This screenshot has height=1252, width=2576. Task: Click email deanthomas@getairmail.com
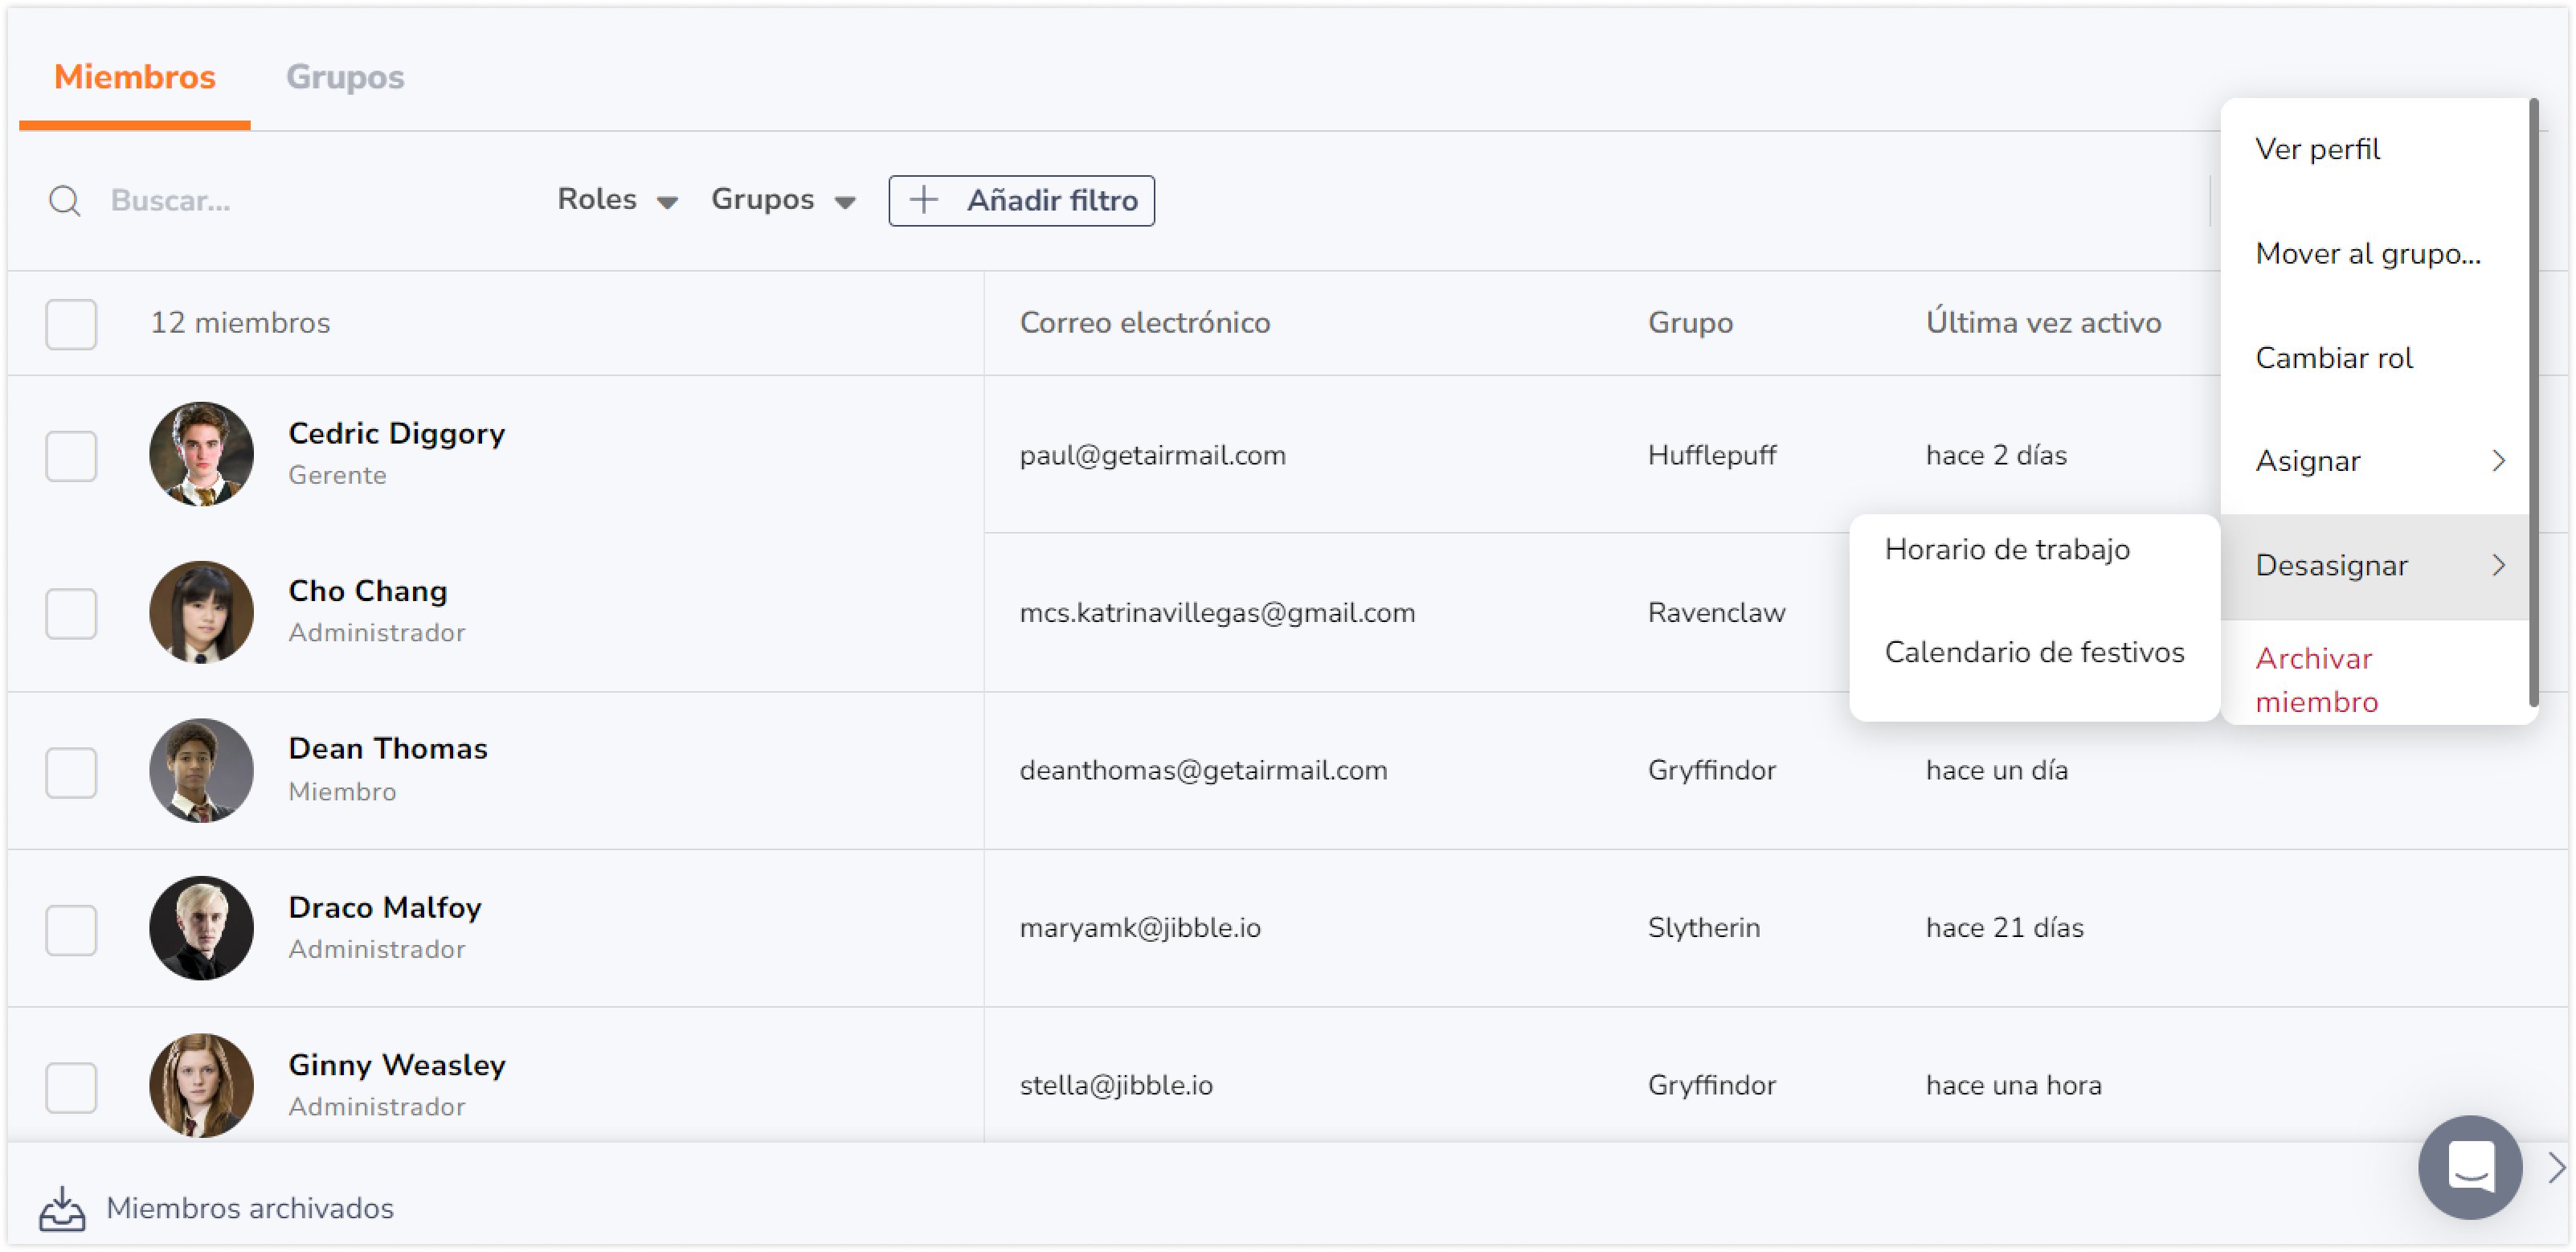click(x=1202, y=771)
